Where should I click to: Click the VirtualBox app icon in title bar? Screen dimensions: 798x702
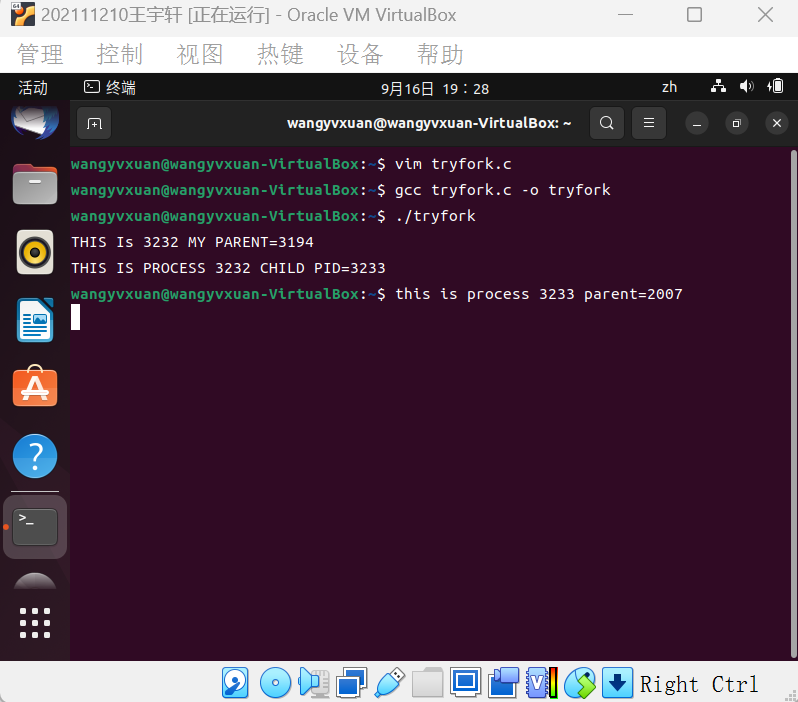tap(23, 14)
